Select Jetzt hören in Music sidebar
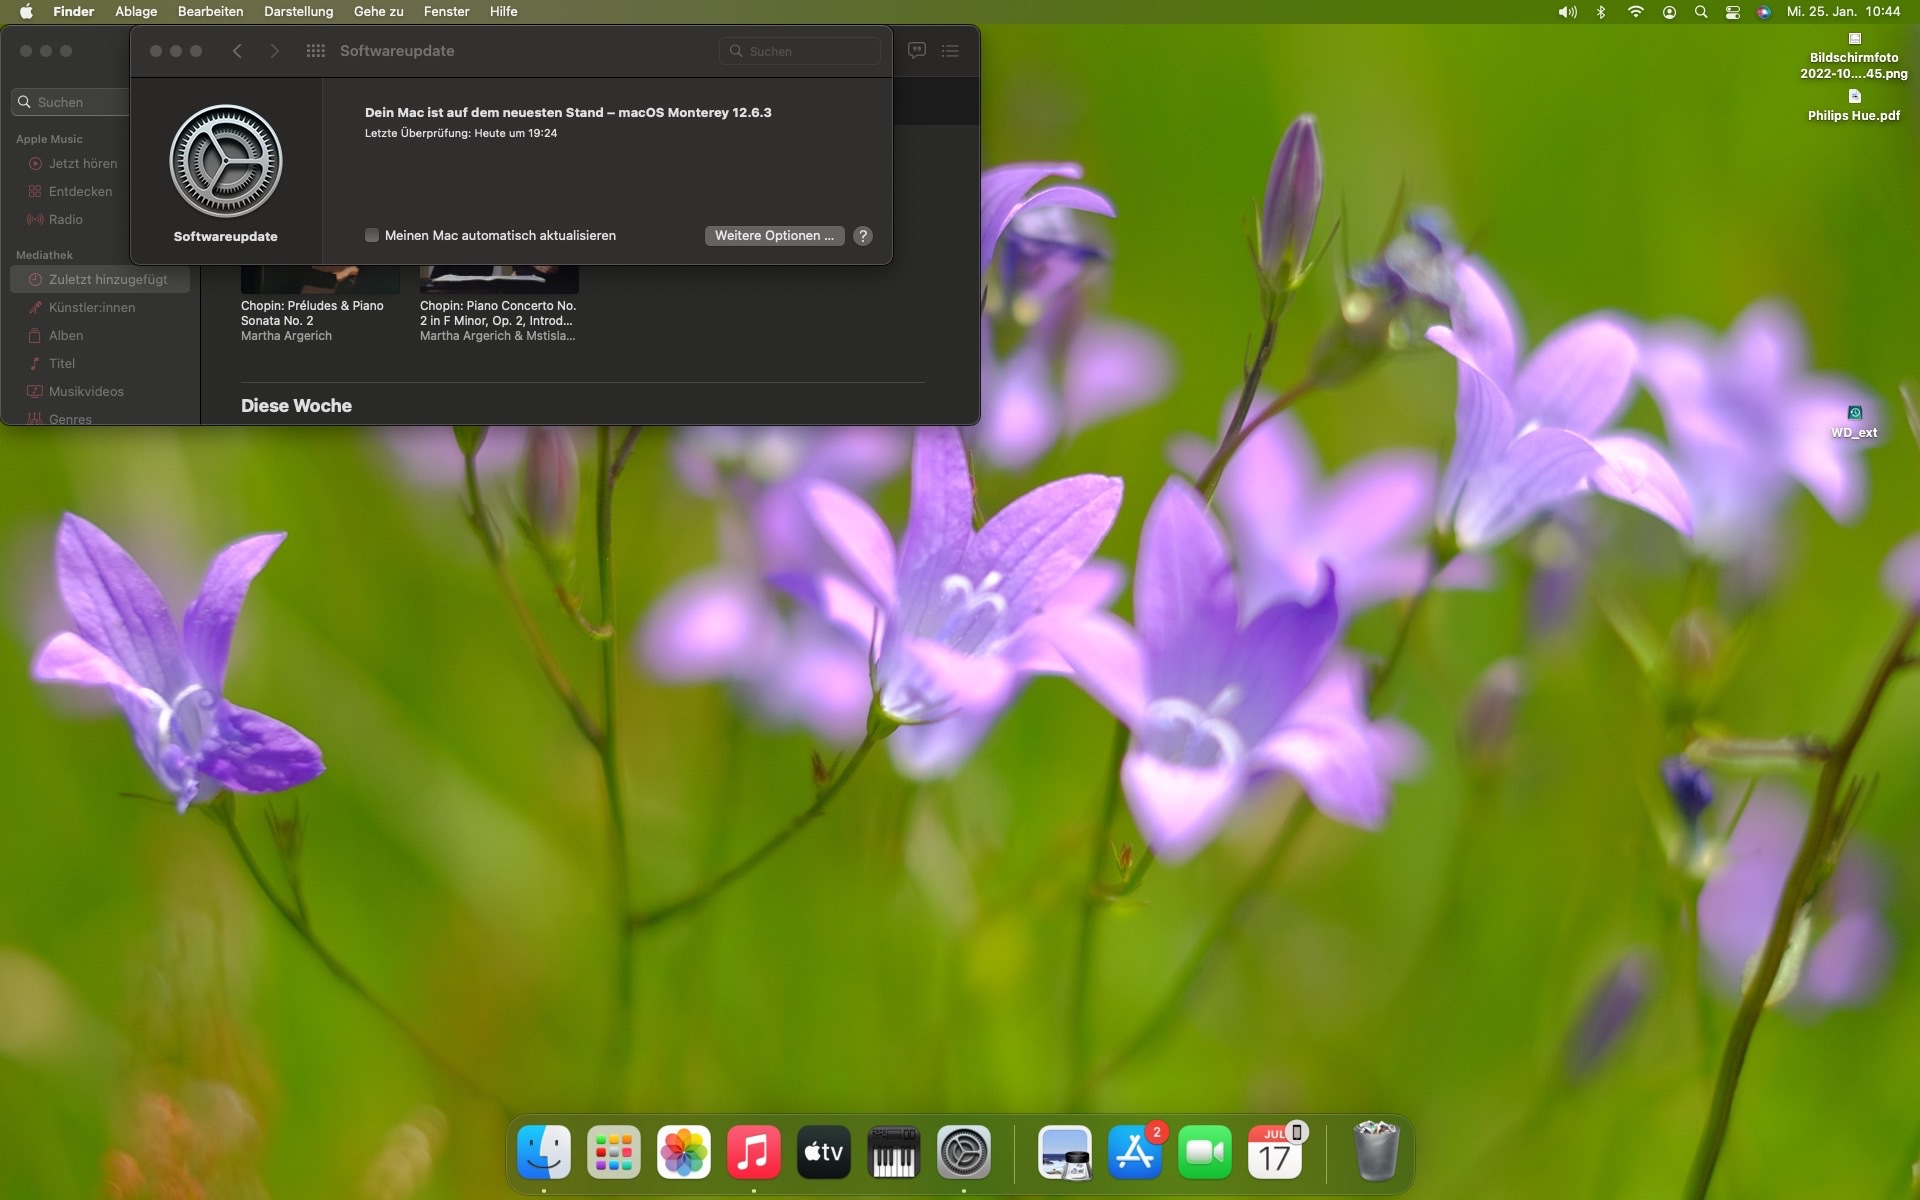 pyautogui.click(x=83, y=164)
